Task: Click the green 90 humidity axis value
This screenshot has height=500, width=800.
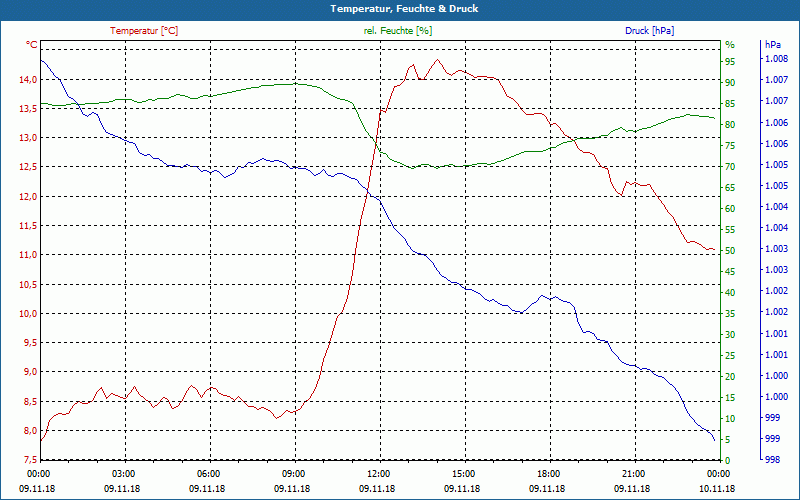Action: pos(730,82)
